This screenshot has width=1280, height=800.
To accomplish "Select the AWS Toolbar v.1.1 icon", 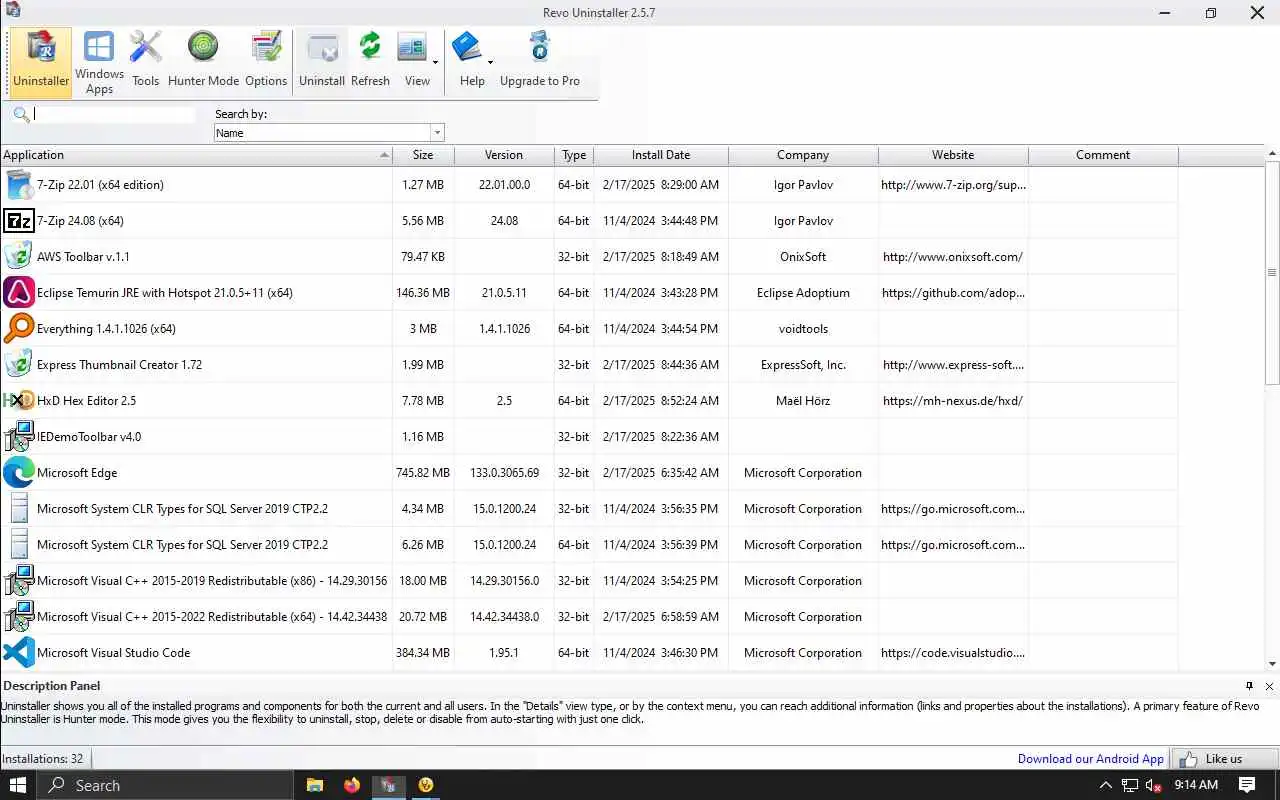I will tap(19, 257).
